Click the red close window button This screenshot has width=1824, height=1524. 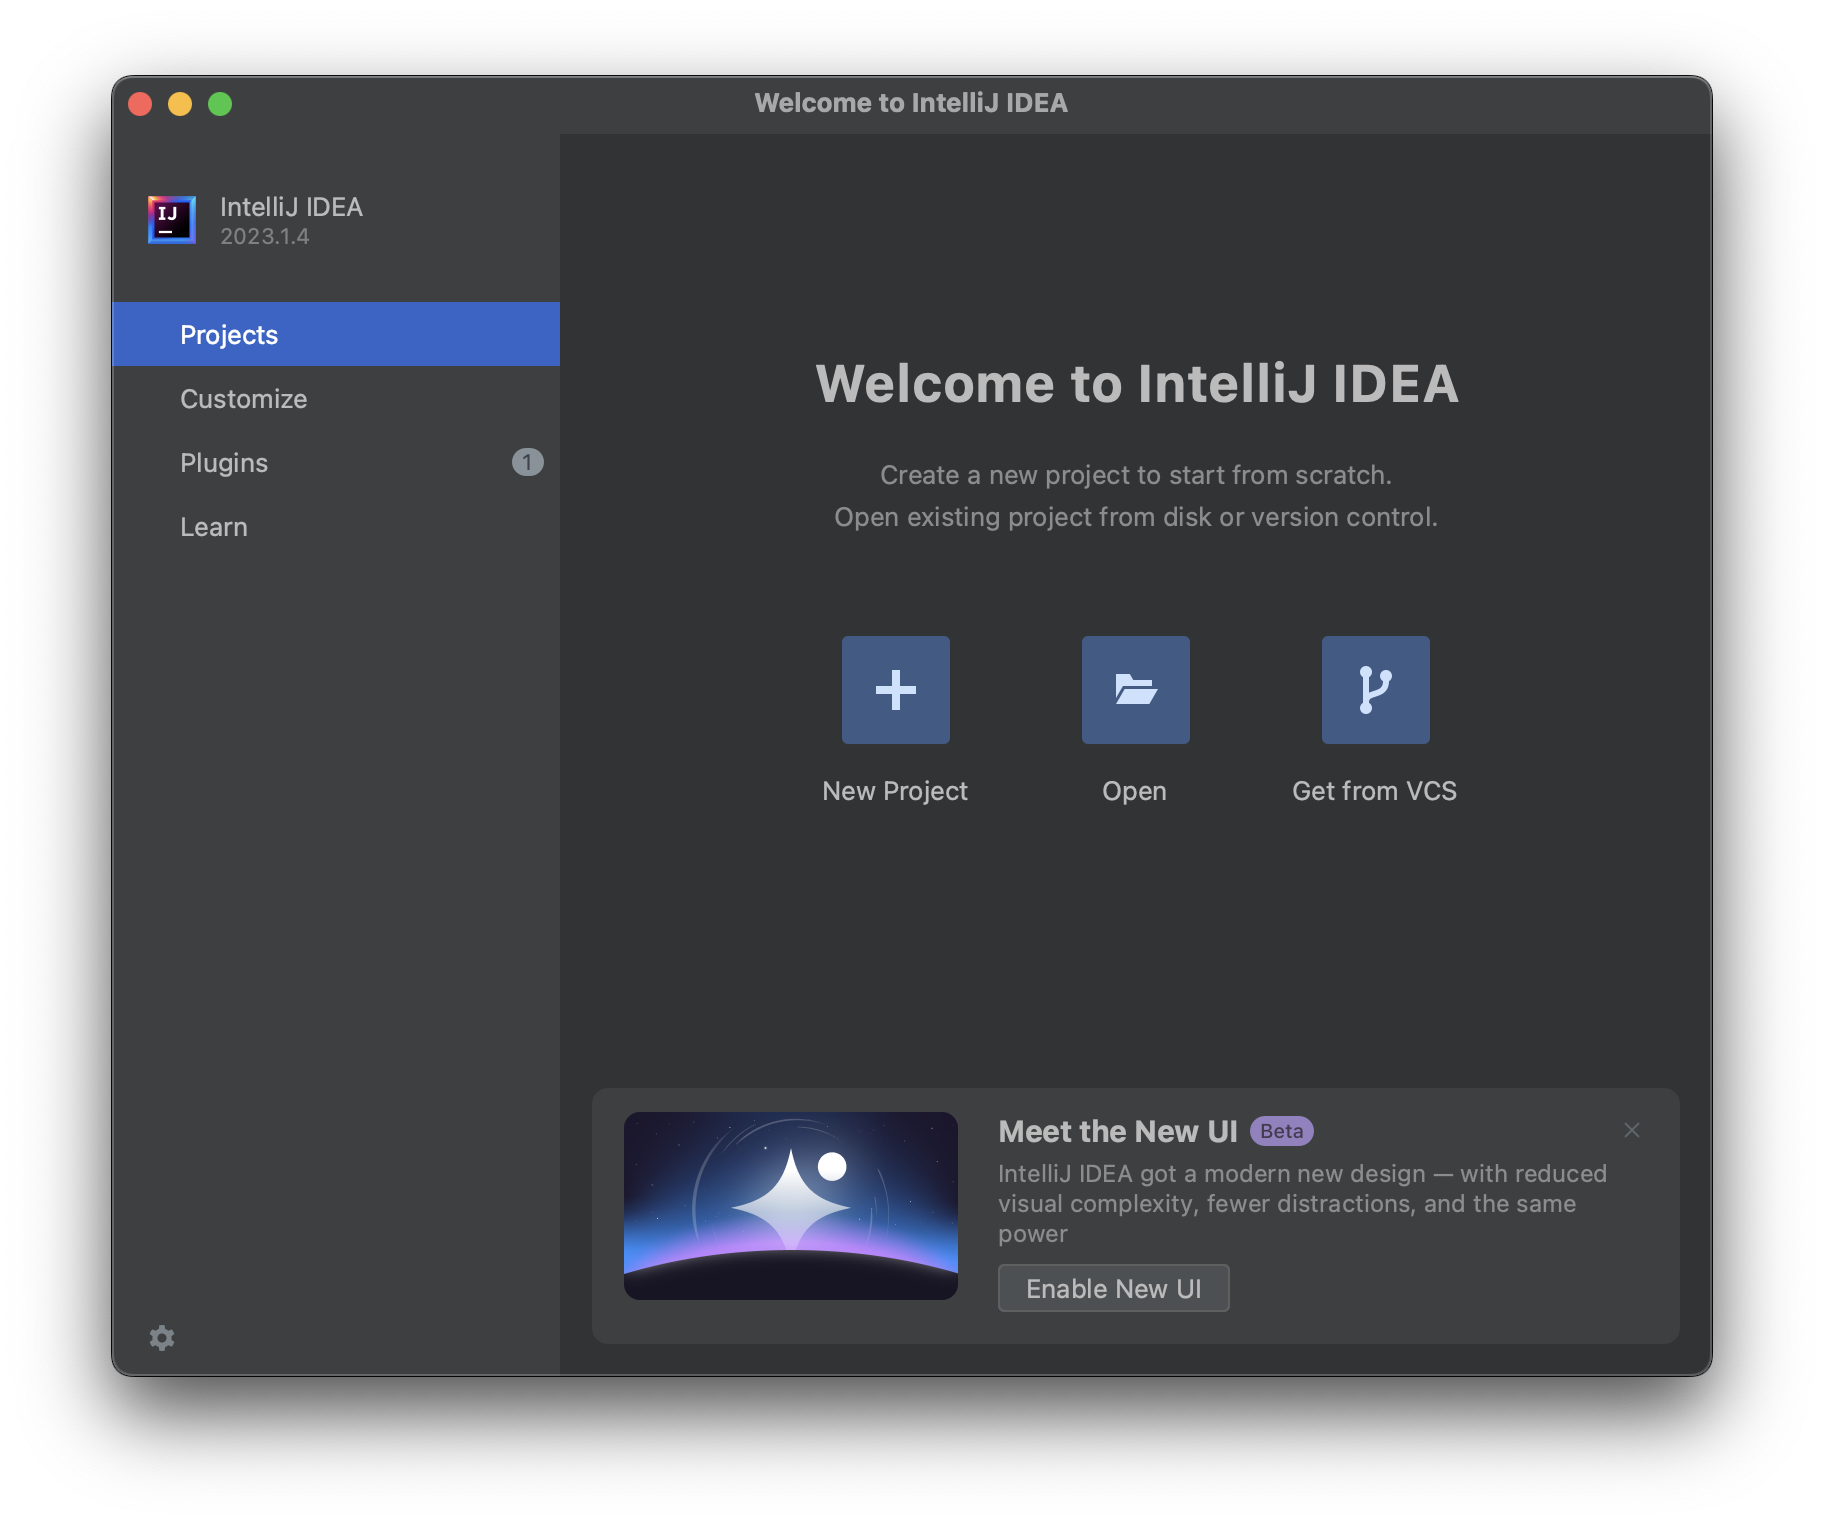pos(140,104)
